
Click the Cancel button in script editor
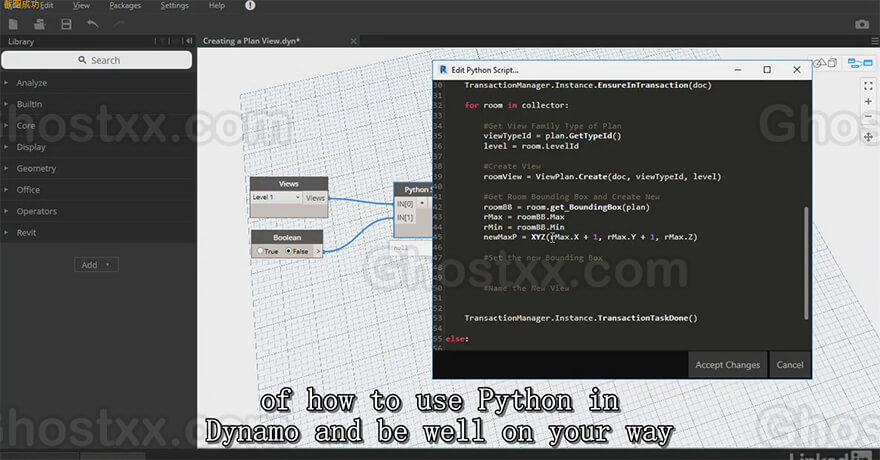click(790, 365)
